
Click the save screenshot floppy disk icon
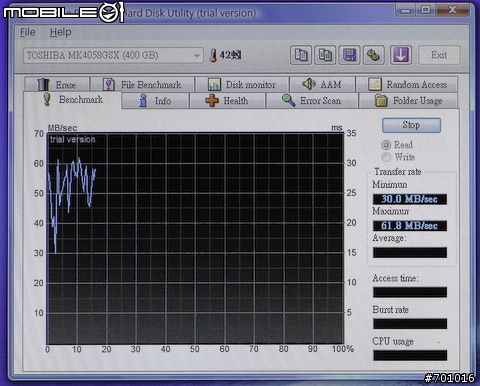tap(349, 55)
